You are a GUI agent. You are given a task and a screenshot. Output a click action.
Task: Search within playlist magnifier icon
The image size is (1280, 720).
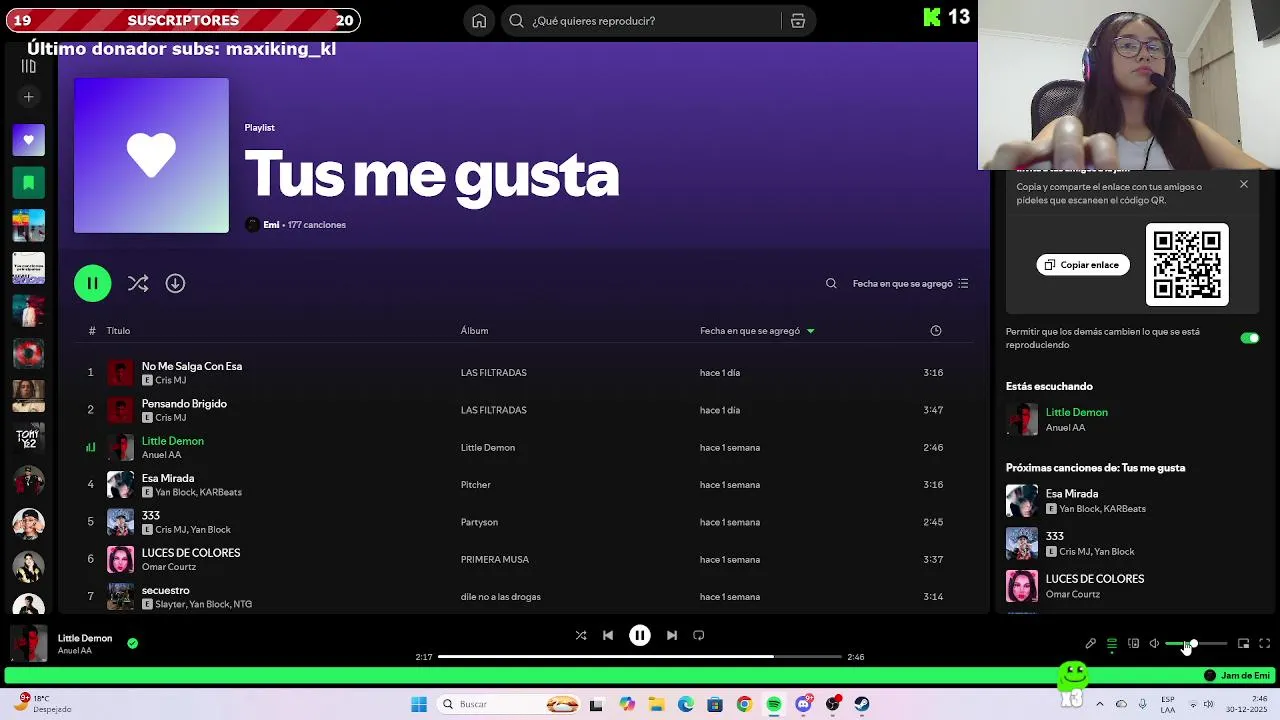(x=831, y=284)
